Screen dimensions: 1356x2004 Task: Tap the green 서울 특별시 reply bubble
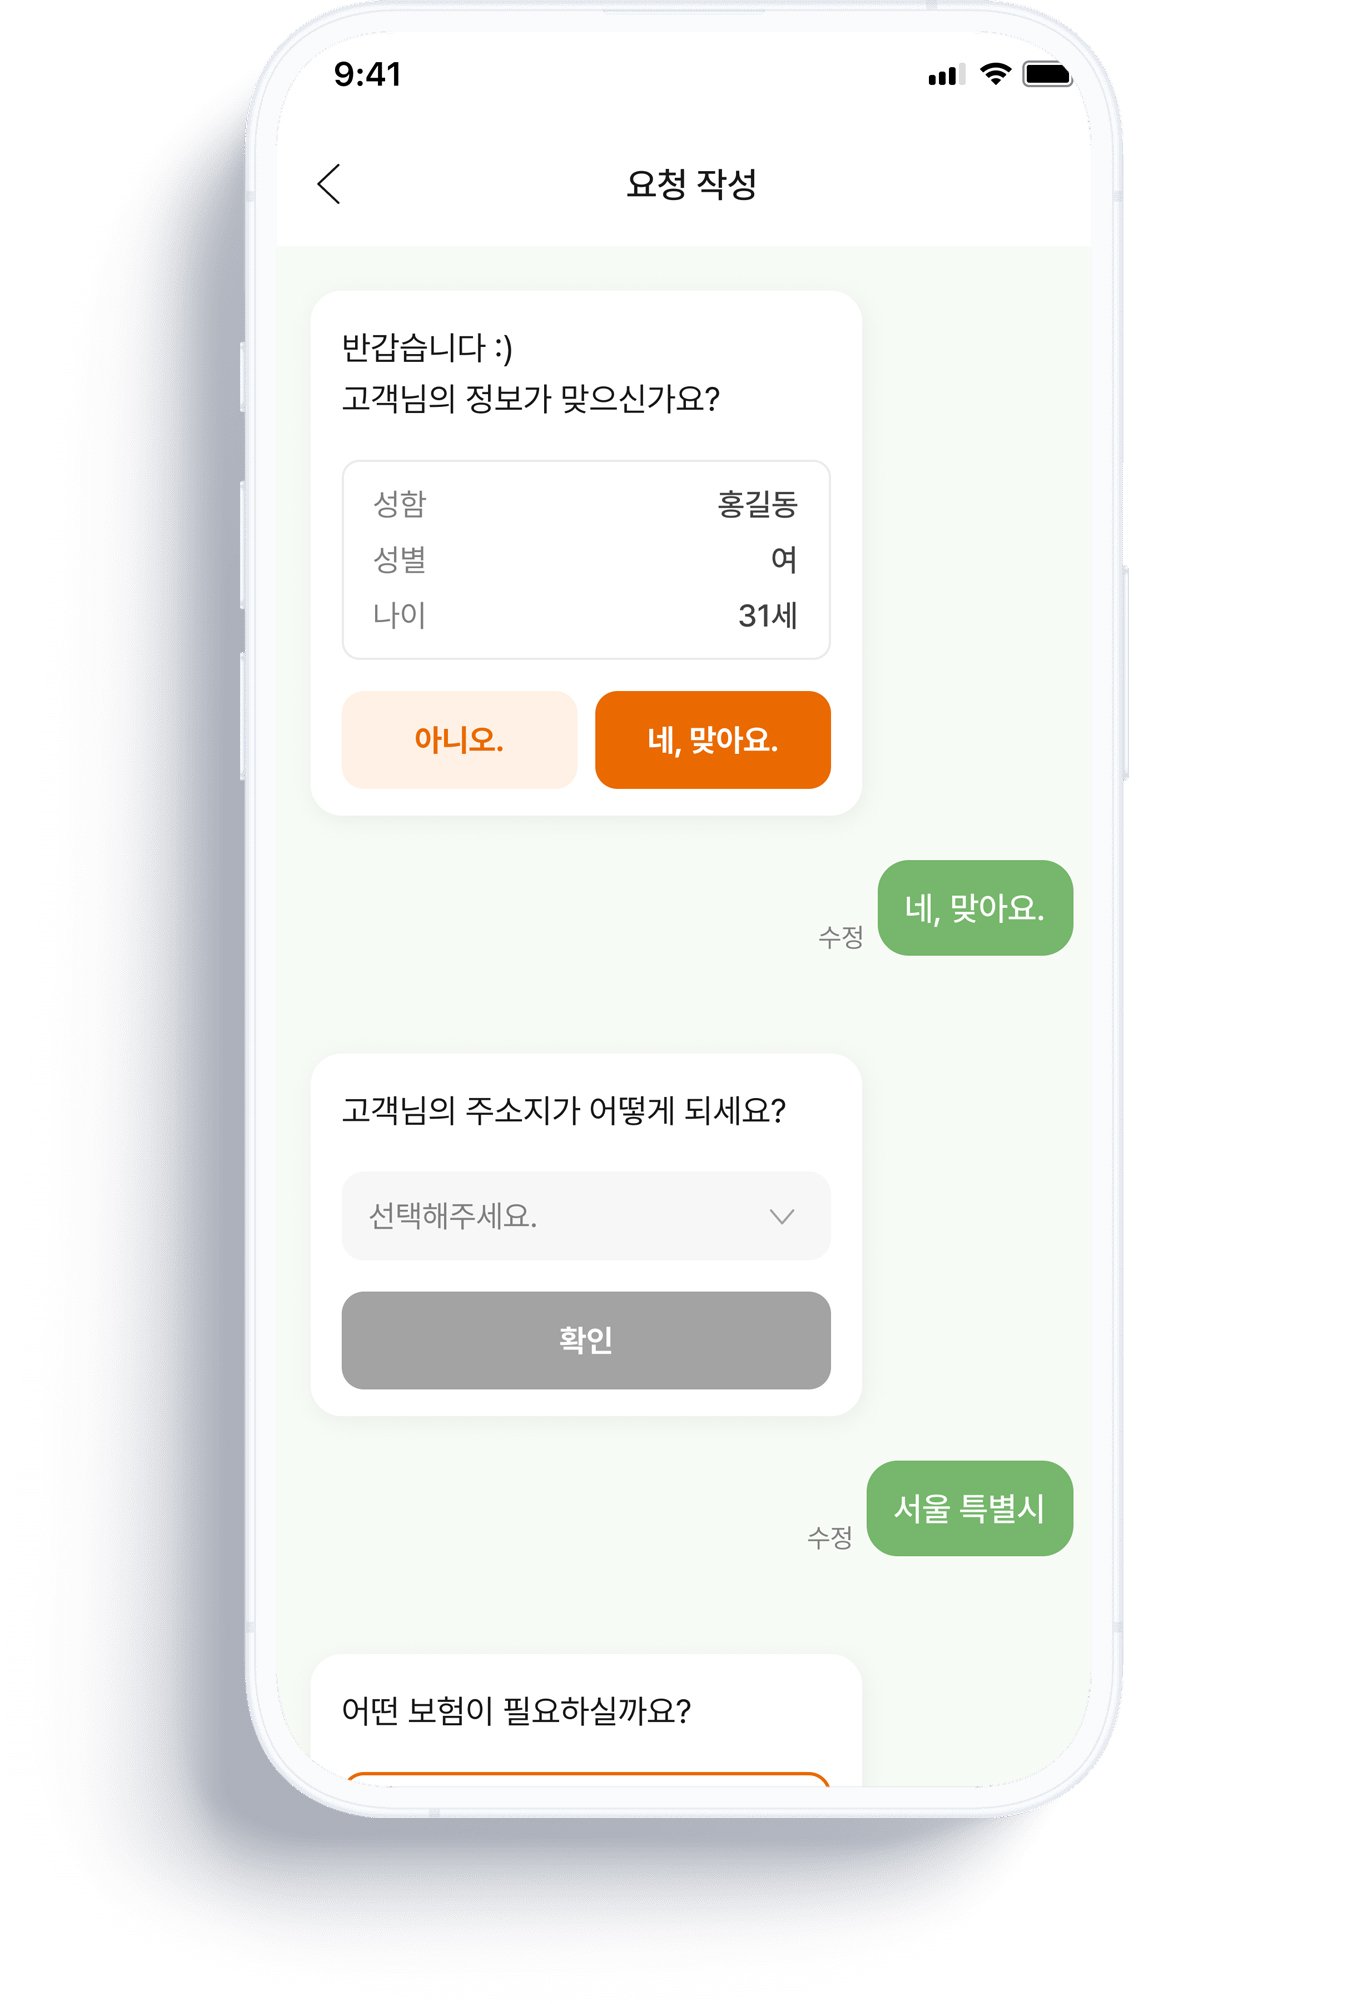tap(969, 1508)
